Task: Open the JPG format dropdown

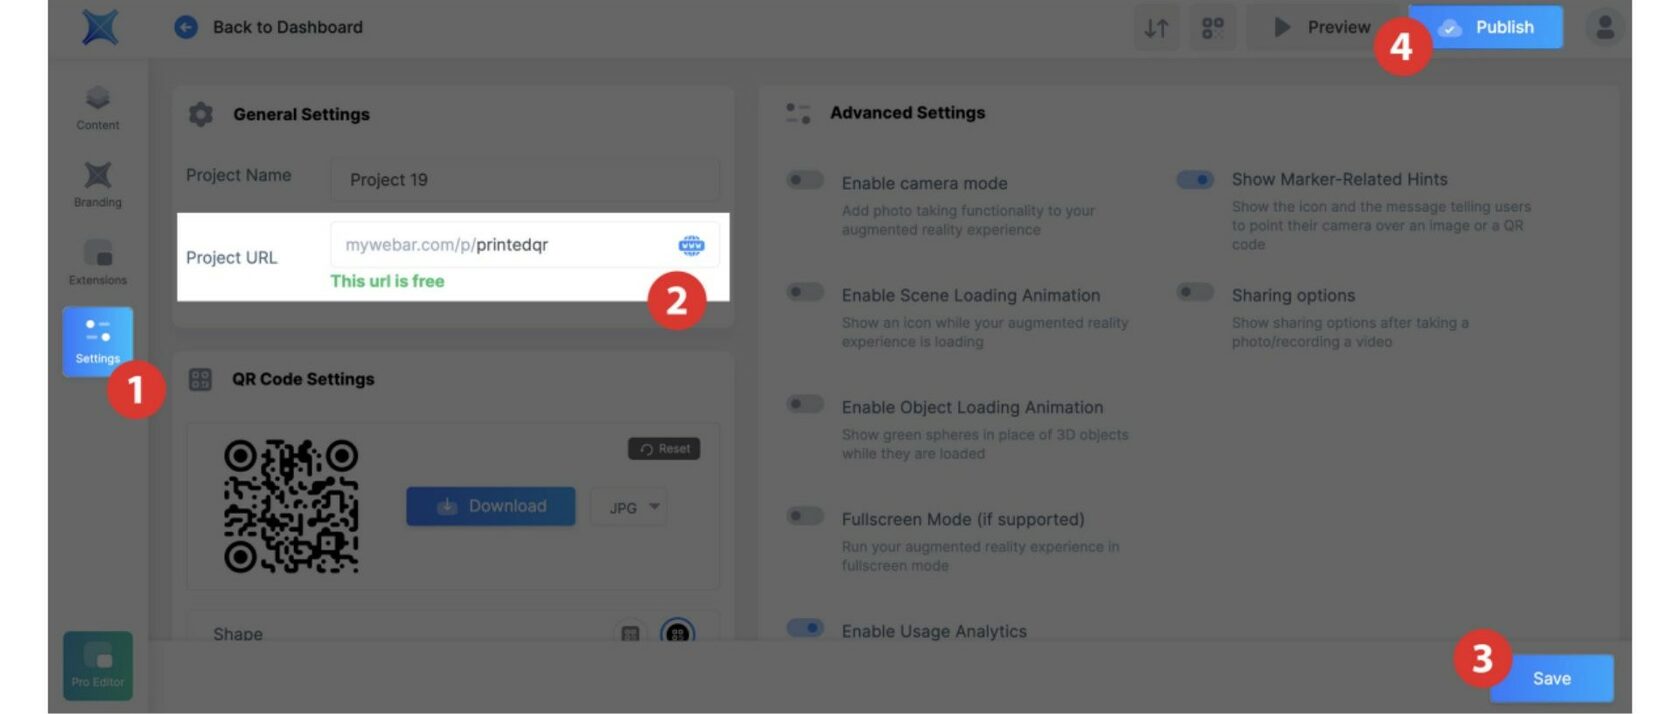Action: coord(629,507)
